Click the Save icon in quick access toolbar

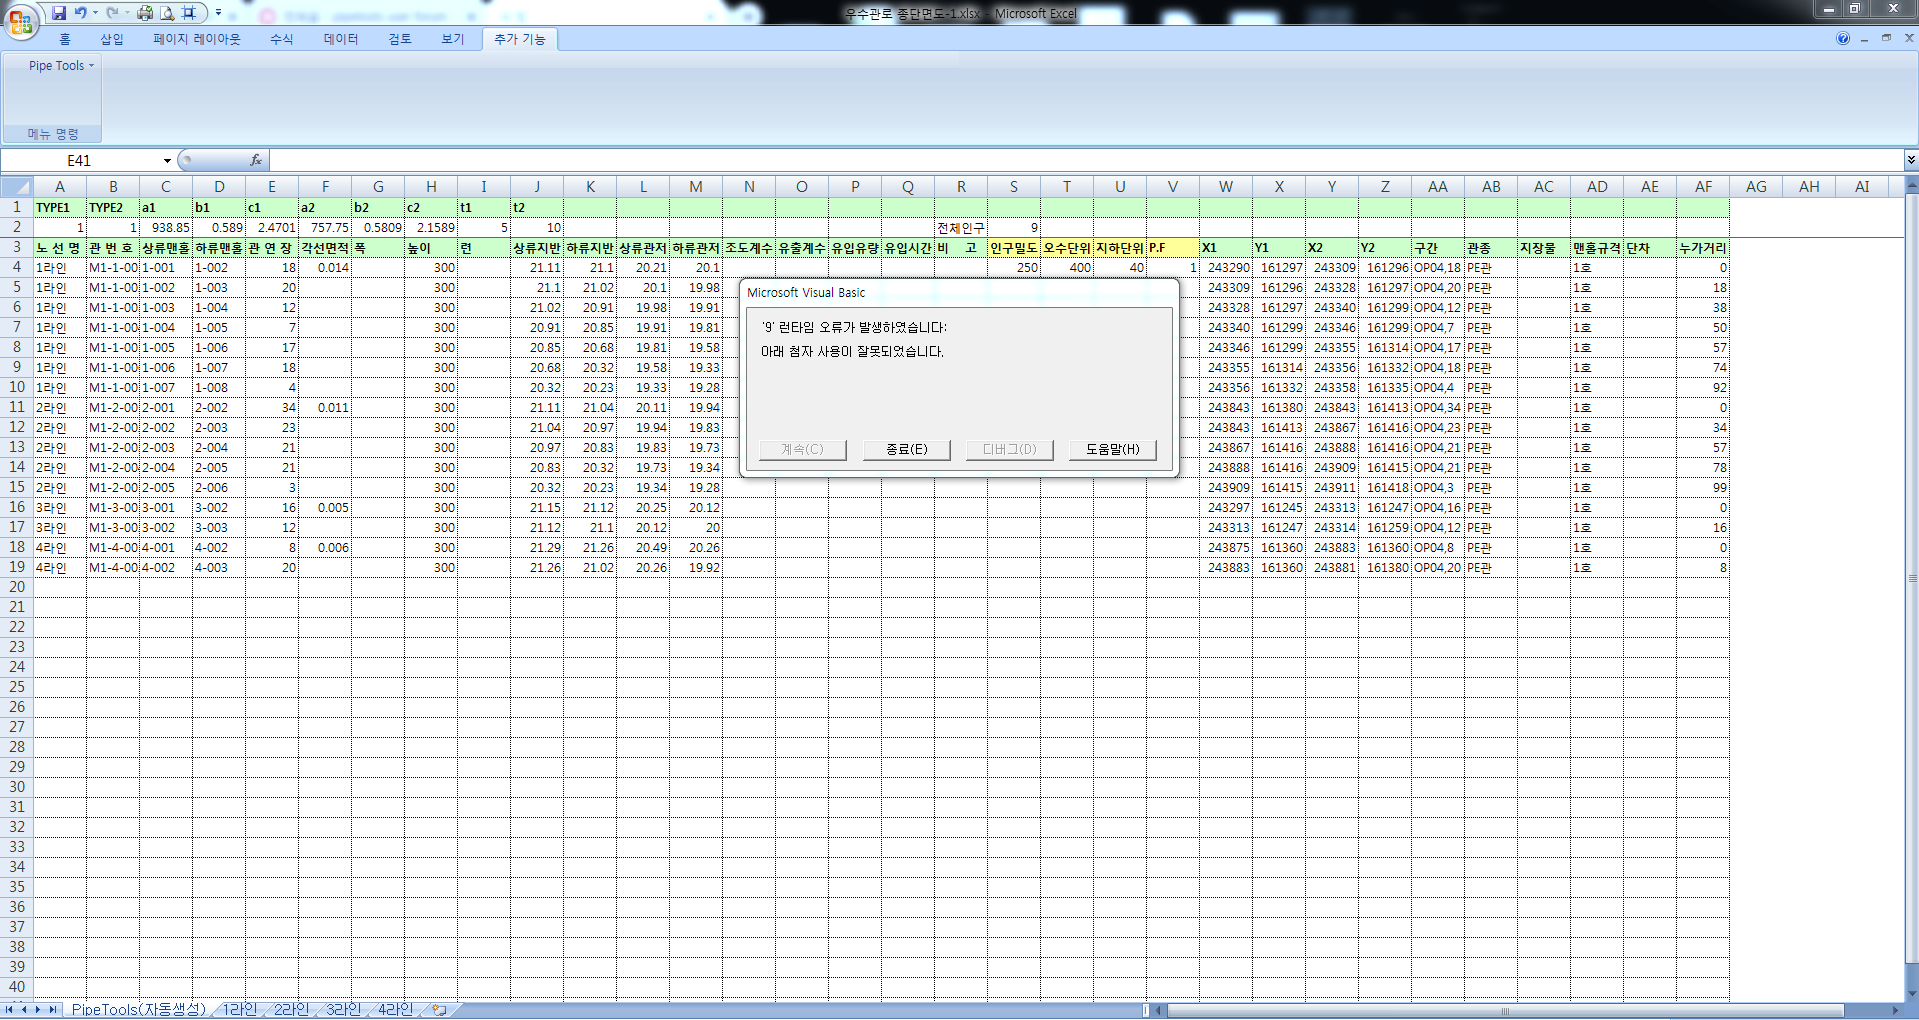click(x=59, y=13)
